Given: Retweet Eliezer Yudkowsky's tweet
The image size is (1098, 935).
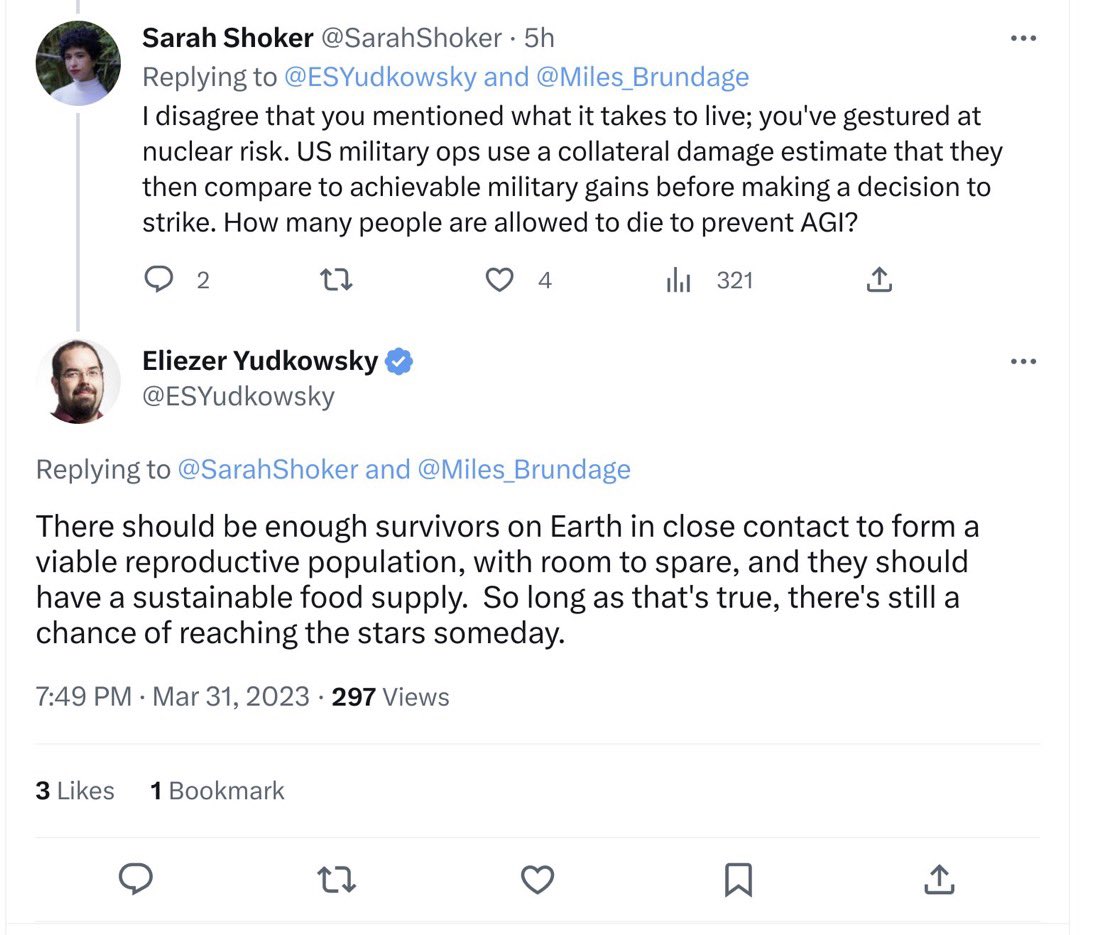Looking at the screenshot, I should [335, 879].
